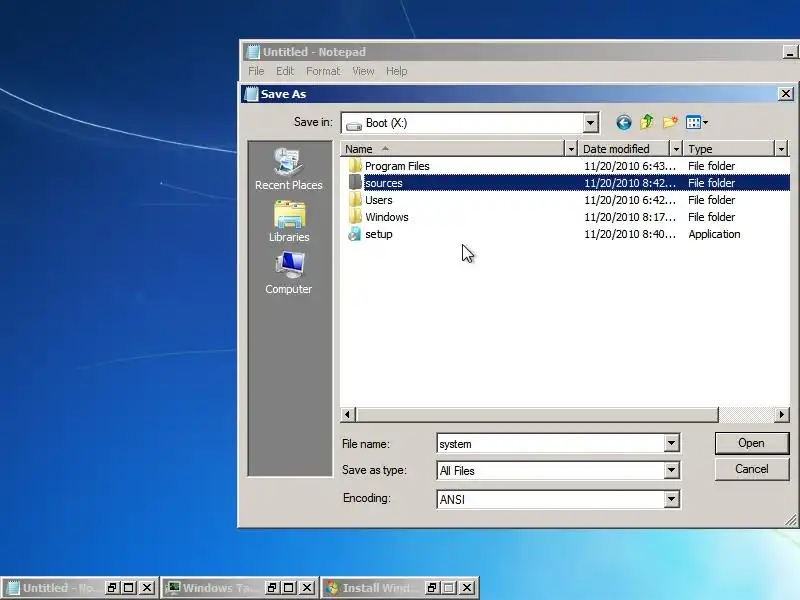800x600 pixels.
Task: Click horizontal scrollbar right arrow
Action: 781,414
